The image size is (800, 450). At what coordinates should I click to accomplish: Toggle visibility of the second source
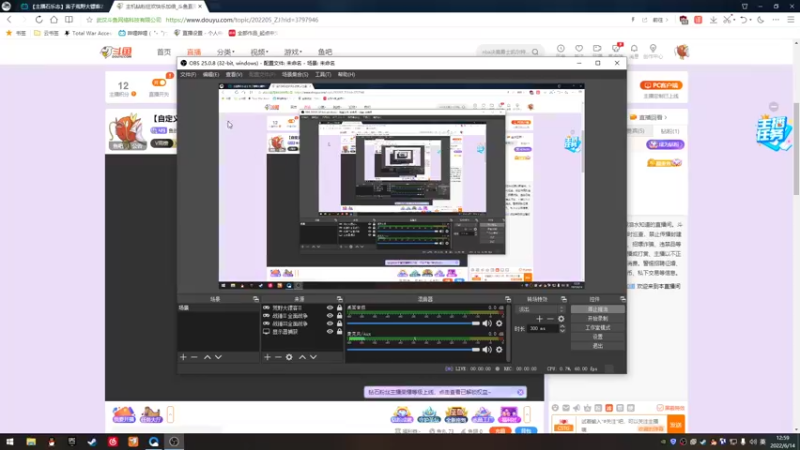330,316
